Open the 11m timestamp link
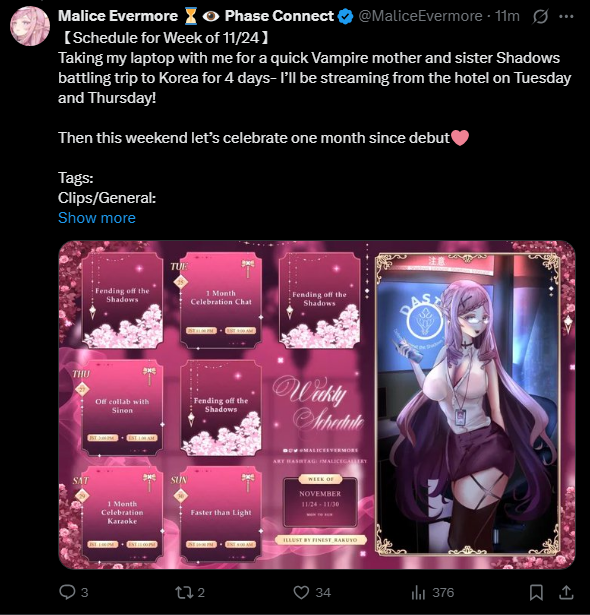This screenshot has width=590, height=615. click(x=507, y=16)
